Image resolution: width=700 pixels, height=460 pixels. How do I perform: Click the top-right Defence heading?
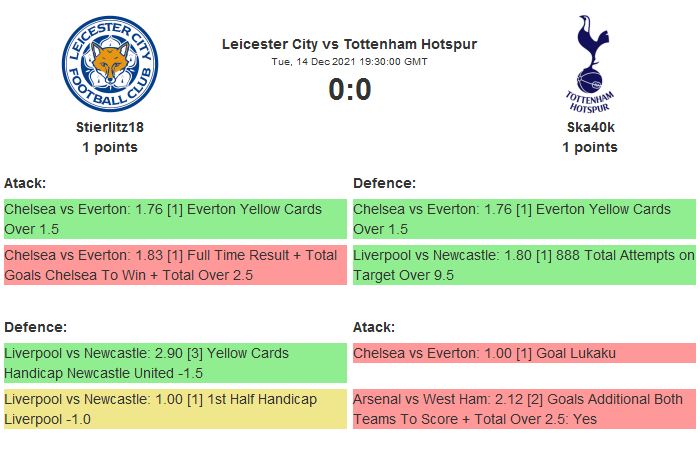tap(384, 183)
